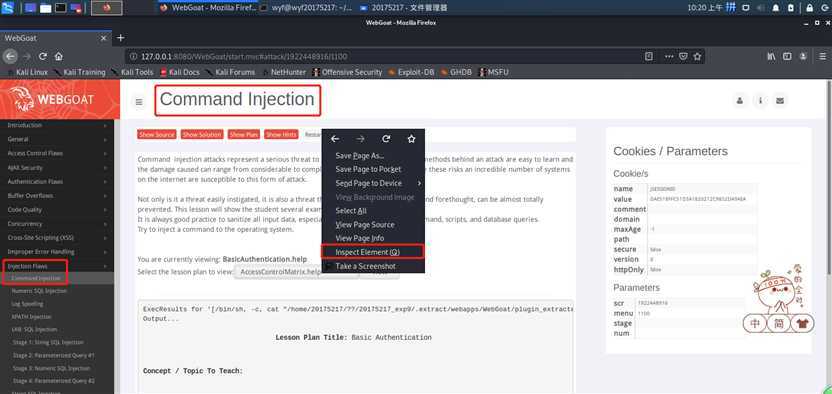Open the GHDB bookmark
Screen dimensions: 832x394
[x=456, y=72]
